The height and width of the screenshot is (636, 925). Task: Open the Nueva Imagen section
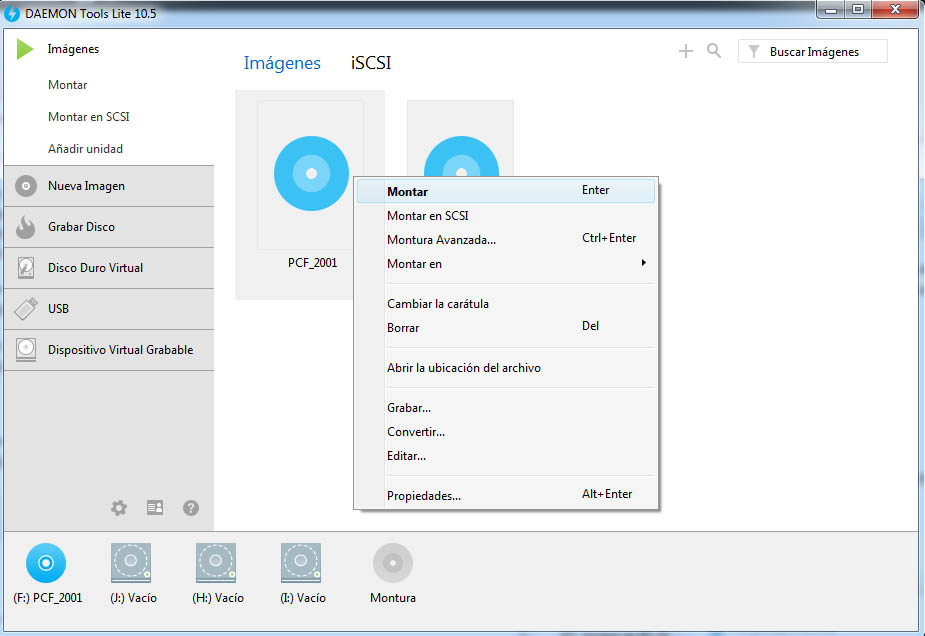(109, 186)
